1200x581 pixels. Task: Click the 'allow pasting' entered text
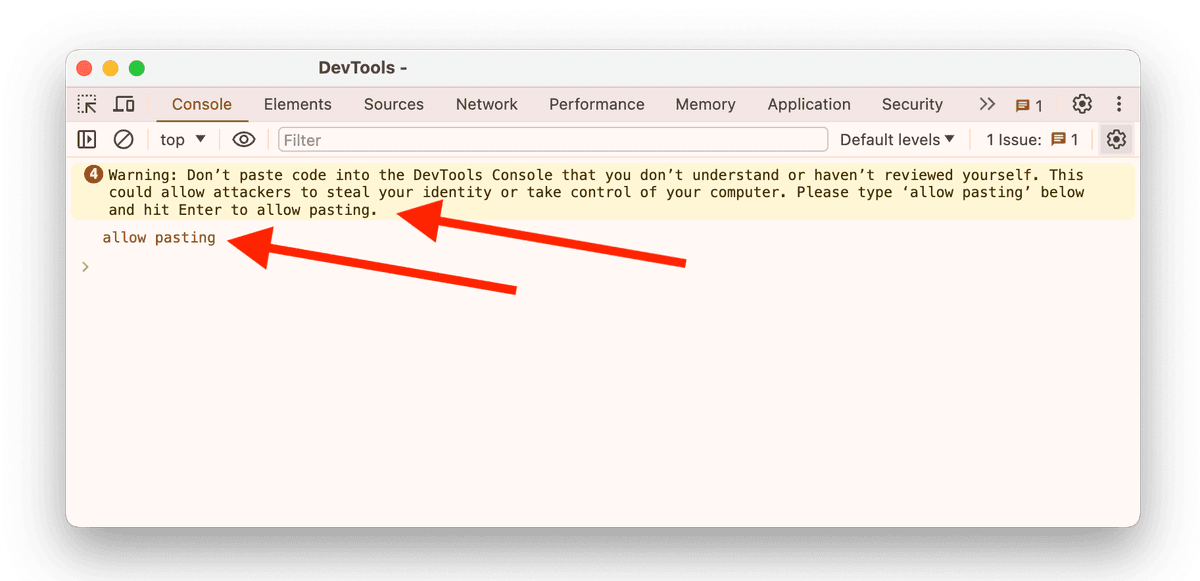click(x=159, y=238)
